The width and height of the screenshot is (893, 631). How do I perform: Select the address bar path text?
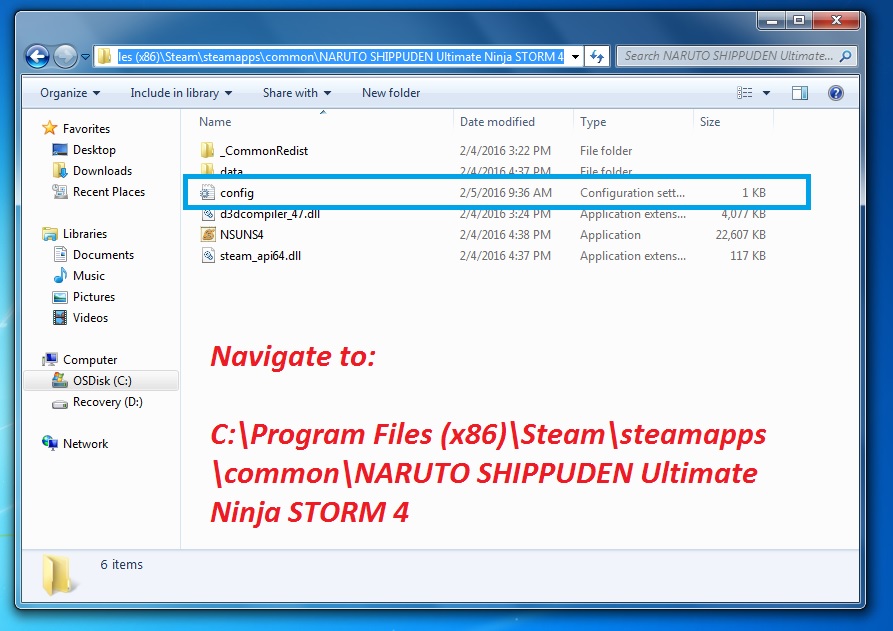pos(341,56)
